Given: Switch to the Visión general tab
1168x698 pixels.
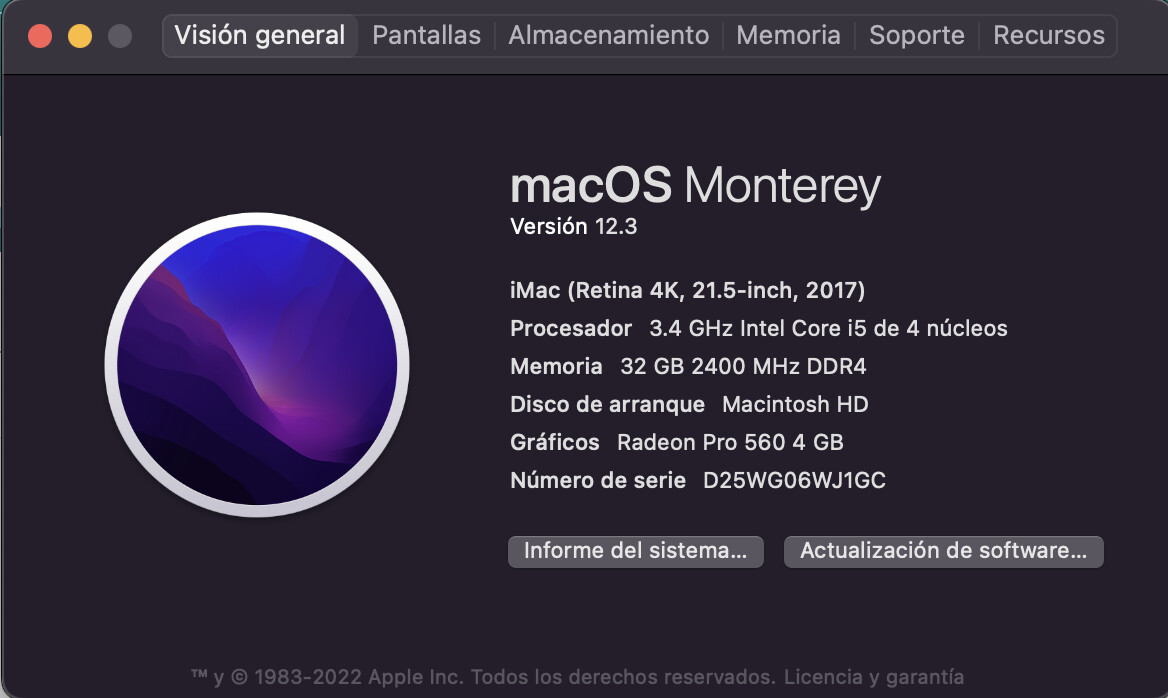Looking at the screenshot, I should tap(260, 35).
